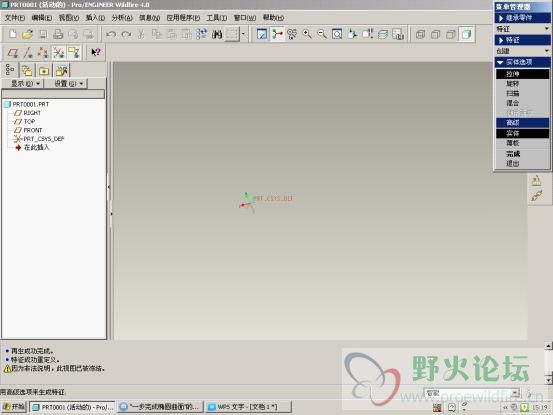
Task: Switch to the WPS 文字 taskbar window
Action: point(248,407)
